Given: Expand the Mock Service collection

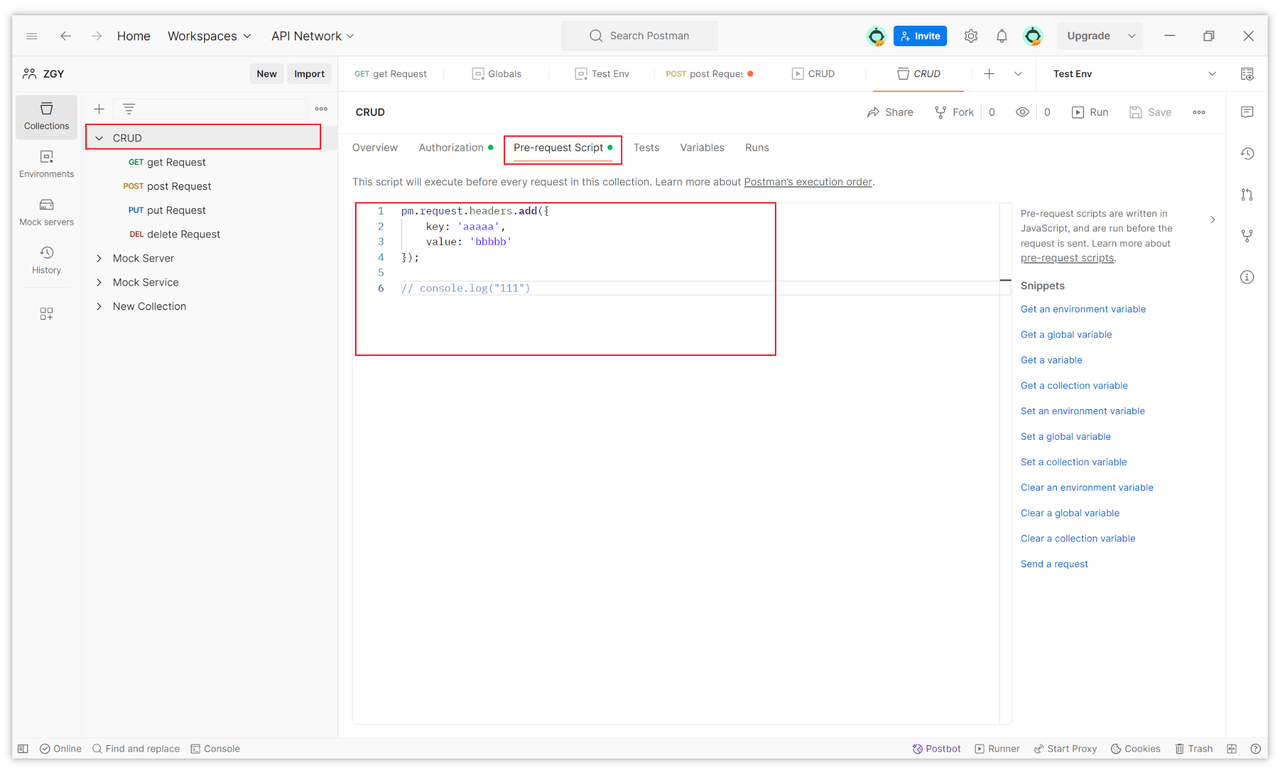Looking at the screenshot, I should pos(99,282).
